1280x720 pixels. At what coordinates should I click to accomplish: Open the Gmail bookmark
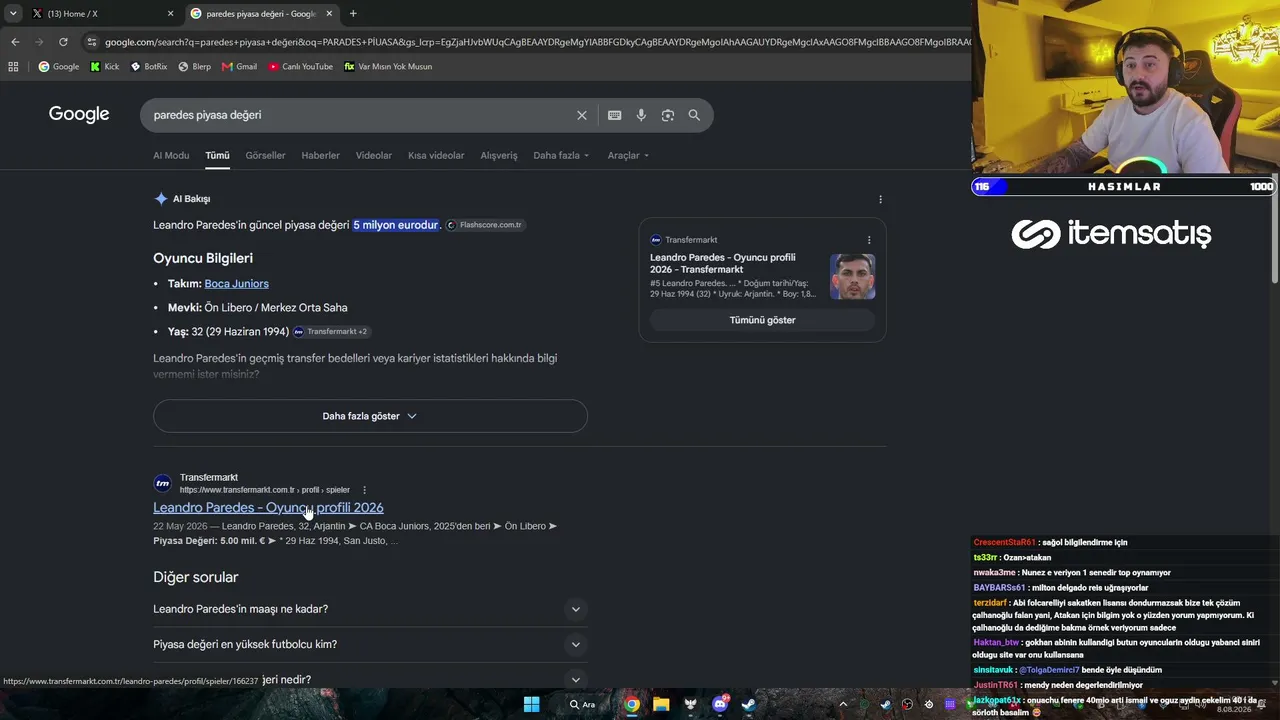[240, 67]
